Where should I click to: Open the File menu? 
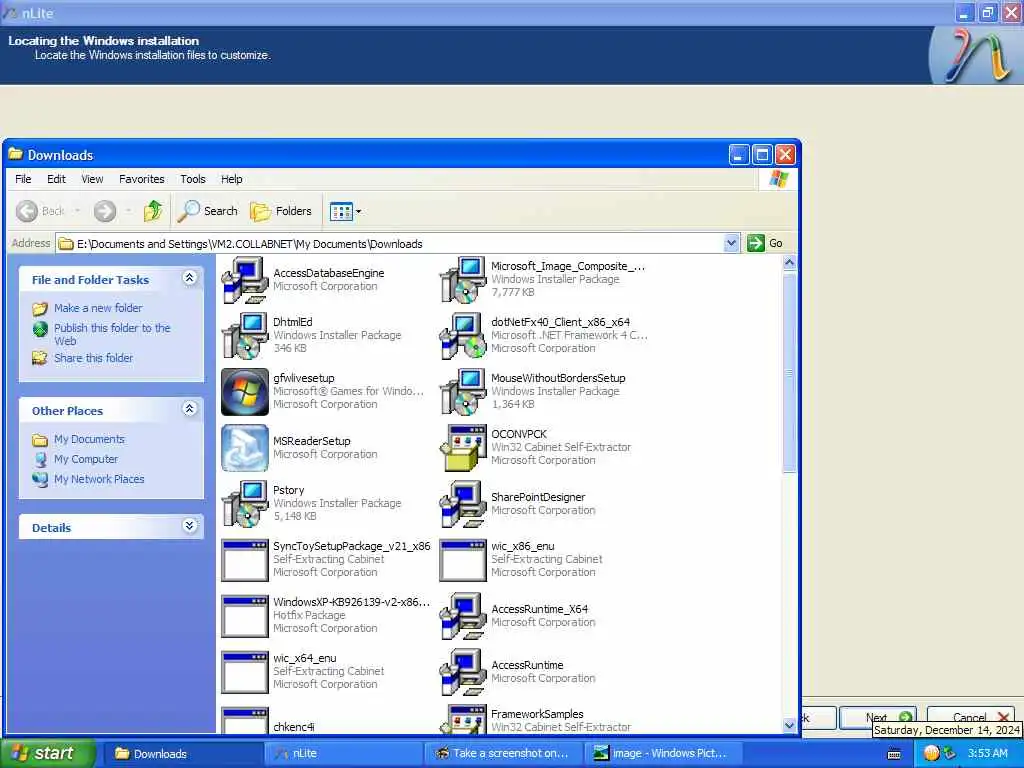coord(24,179)
